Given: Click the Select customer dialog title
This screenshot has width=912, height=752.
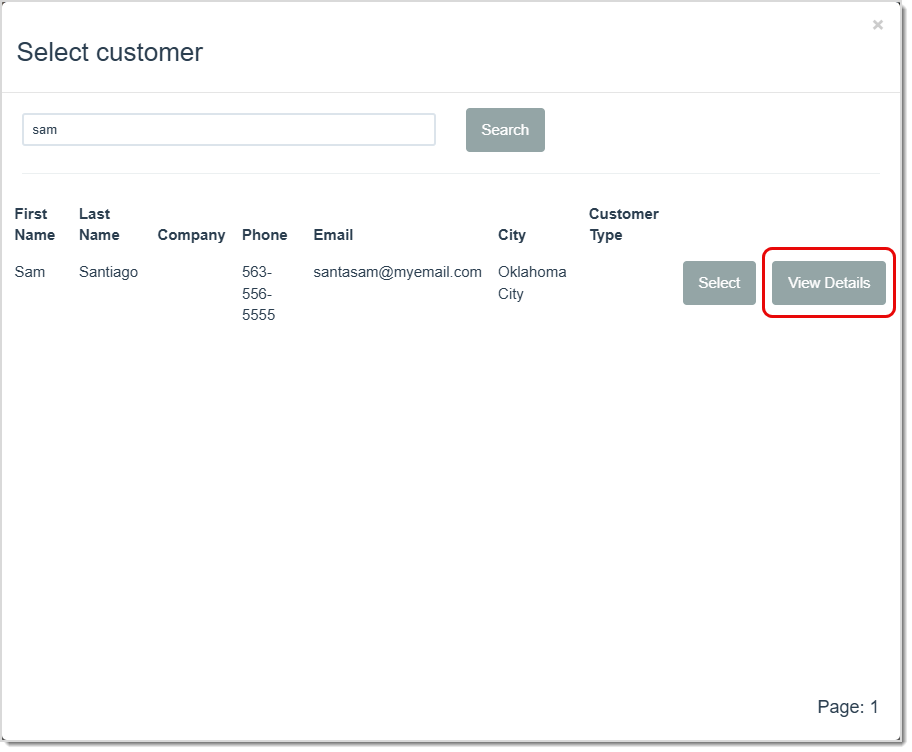Looking at the screenshot, I should pos(109,52).
